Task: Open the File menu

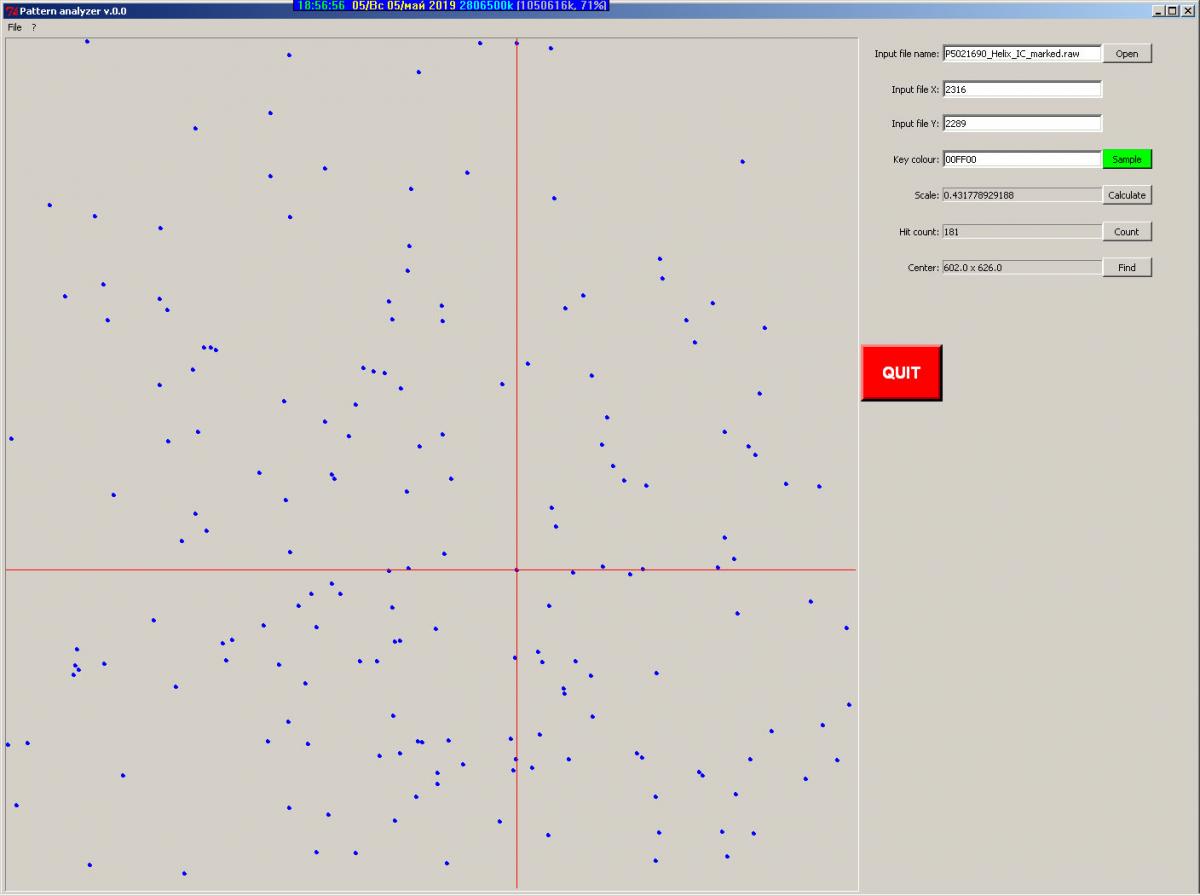Action: click(14, 27)
